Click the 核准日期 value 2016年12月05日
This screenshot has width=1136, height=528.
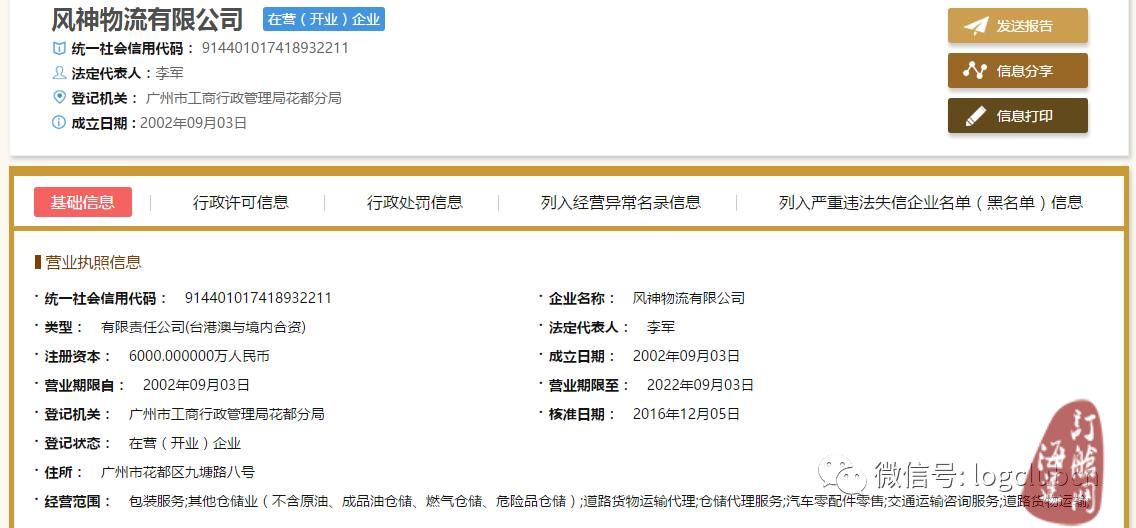tap(686, 414)
